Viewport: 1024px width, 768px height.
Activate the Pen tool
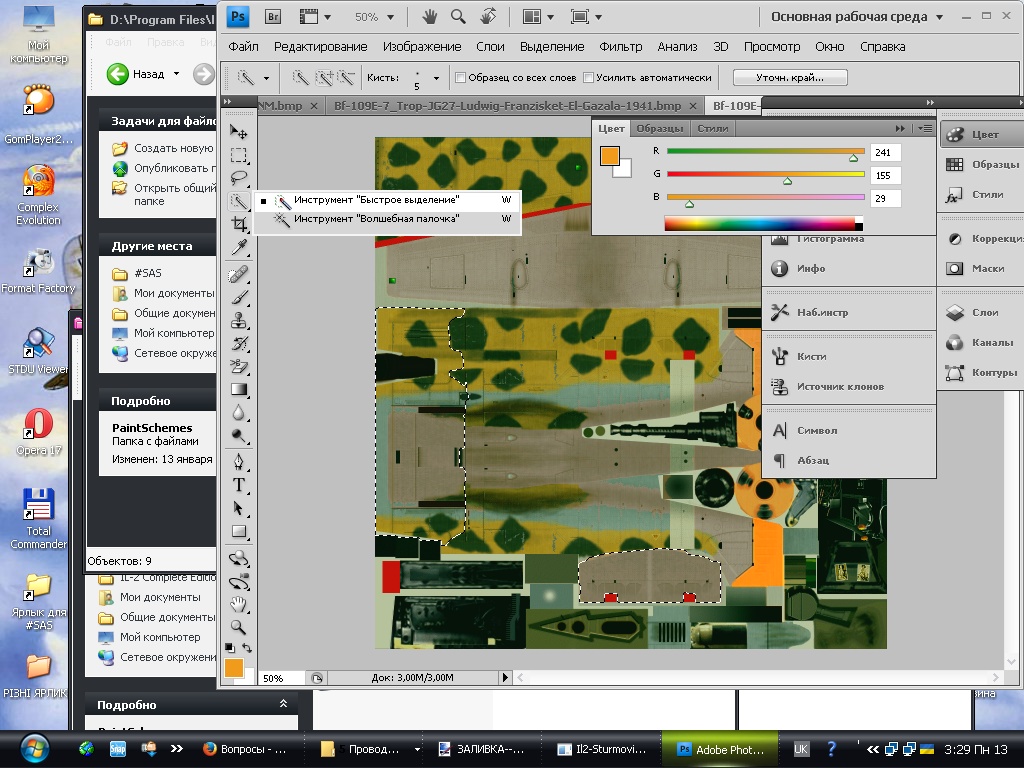pyautogui.click(x=239, y=462)
